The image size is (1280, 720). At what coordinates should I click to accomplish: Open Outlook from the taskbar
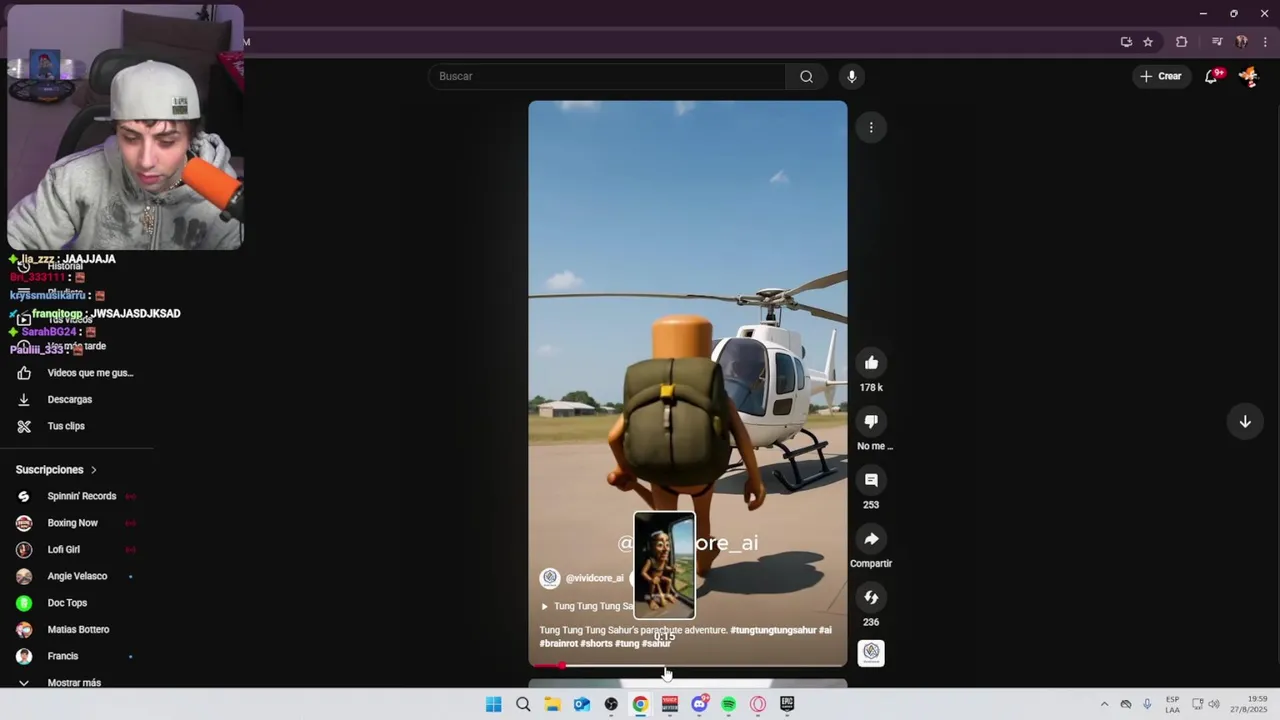tap(582, 704)
